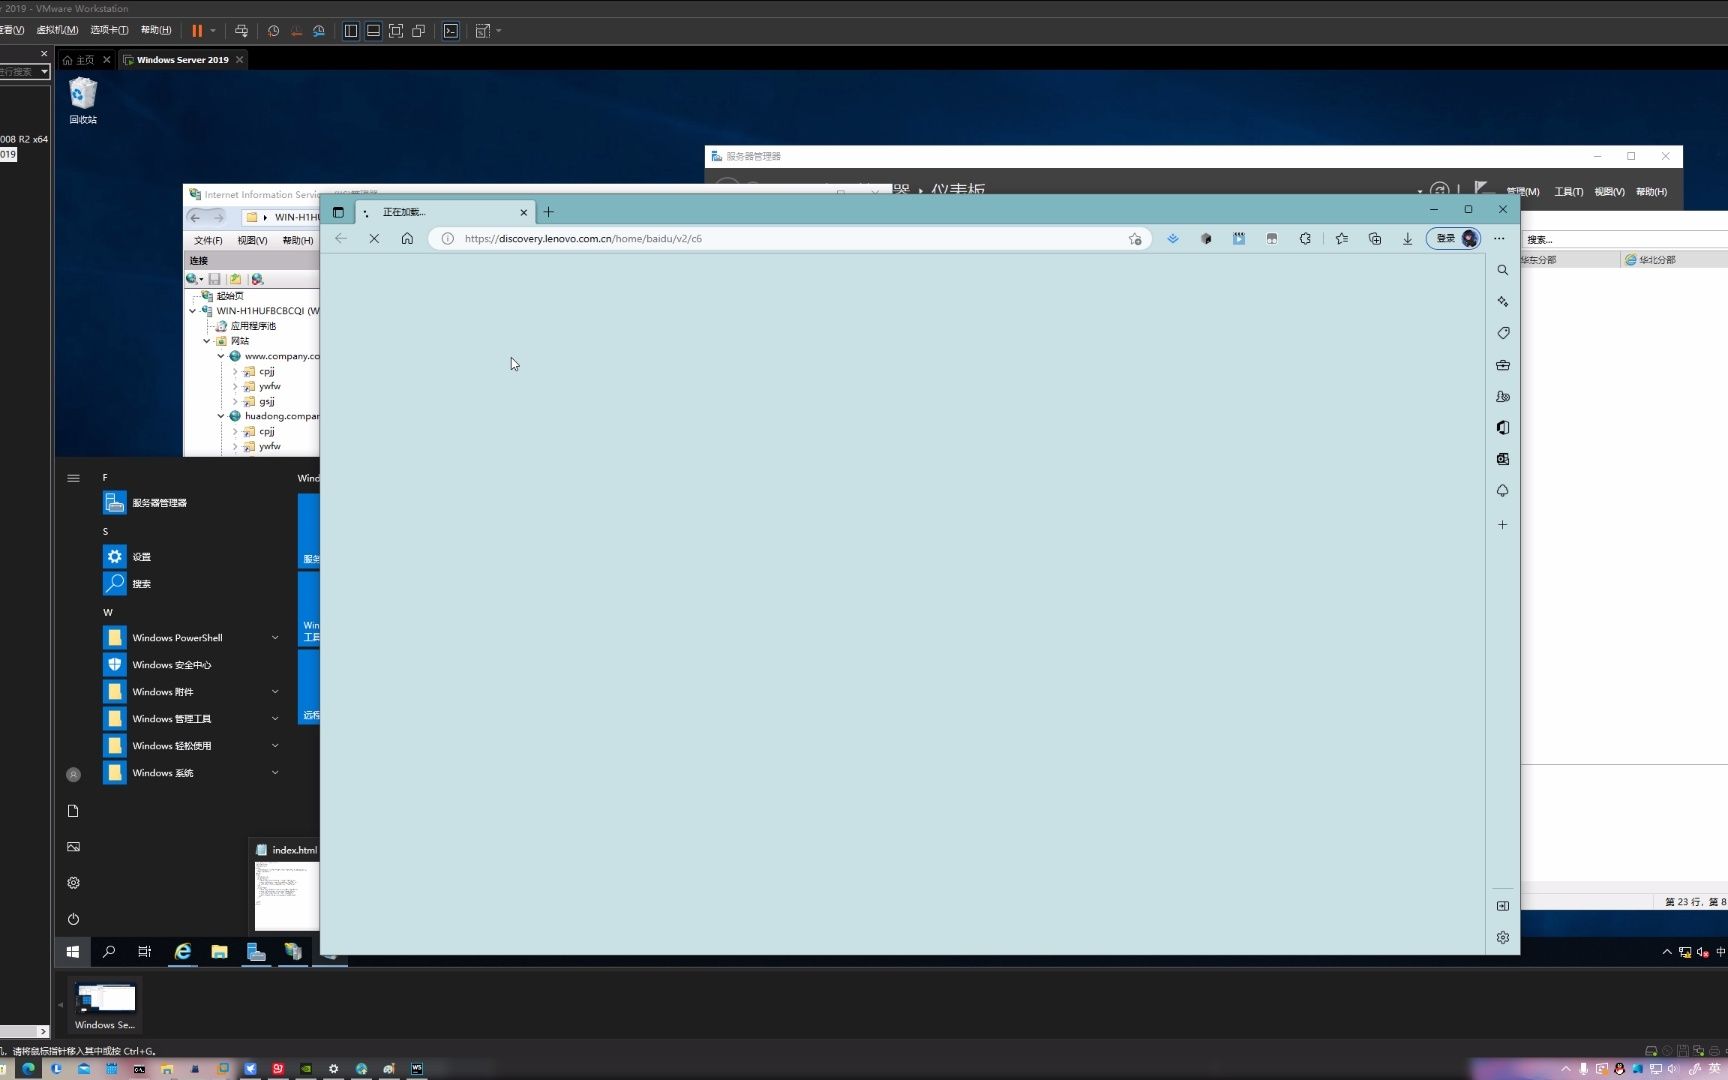1728x1080 pixels.
Task: Open Collections icon in Edge toolbar
Action: coord(1375,239)
